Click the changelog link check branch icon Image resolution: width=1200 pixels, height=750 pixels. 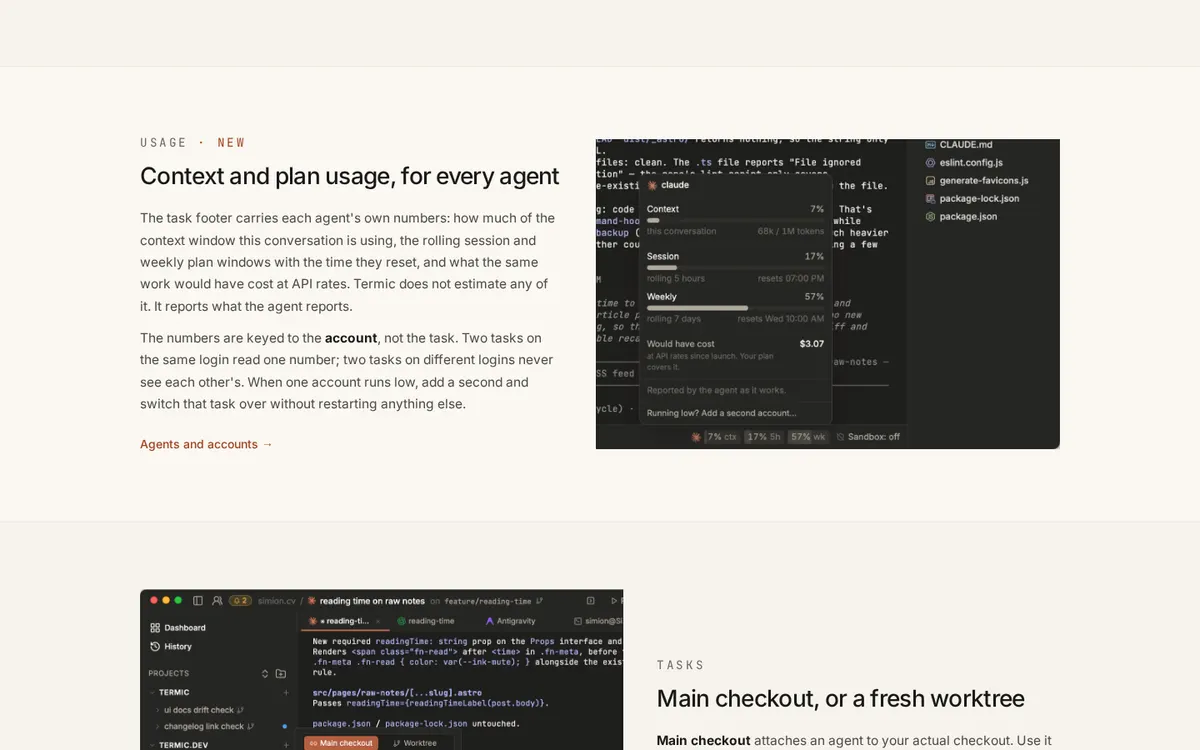pyautogui.click(x=250, y=726)
